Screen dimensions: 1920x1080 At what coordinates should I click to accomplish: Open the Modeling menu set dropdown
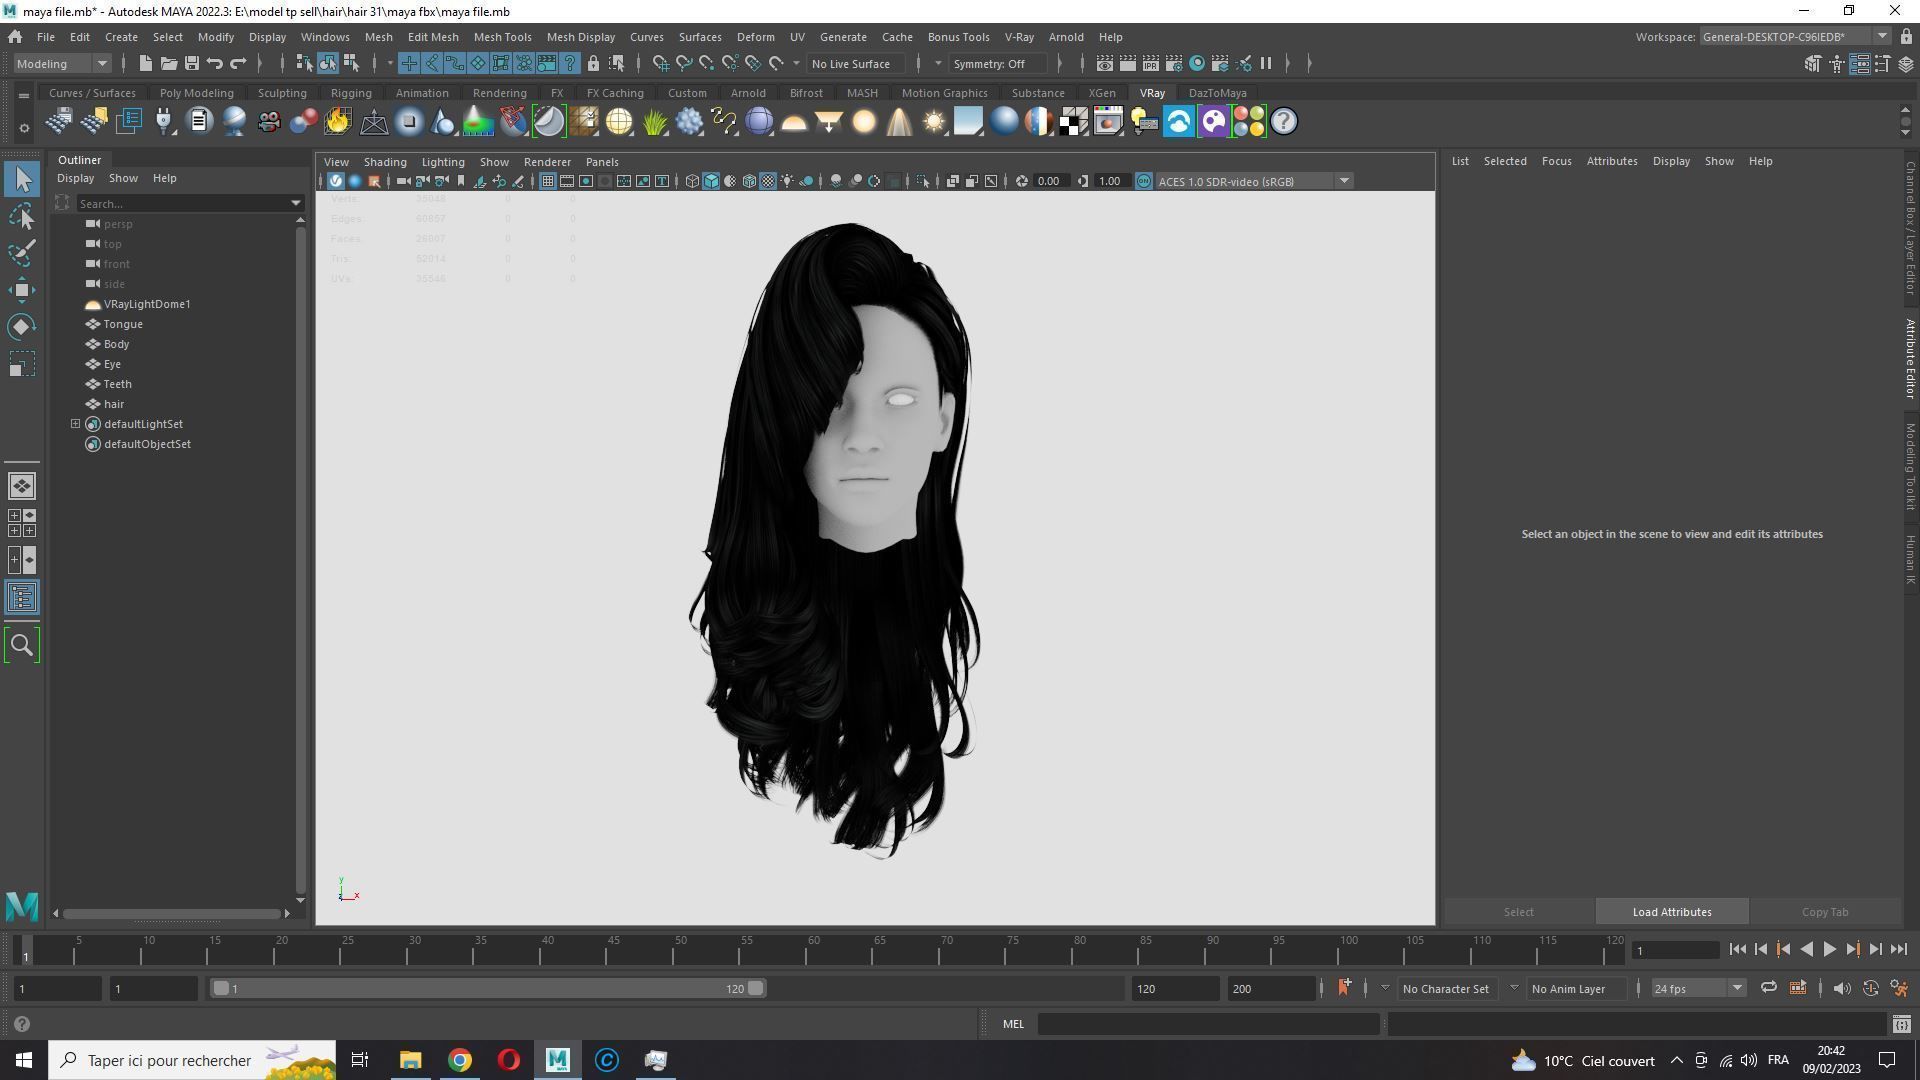(62, 64)
